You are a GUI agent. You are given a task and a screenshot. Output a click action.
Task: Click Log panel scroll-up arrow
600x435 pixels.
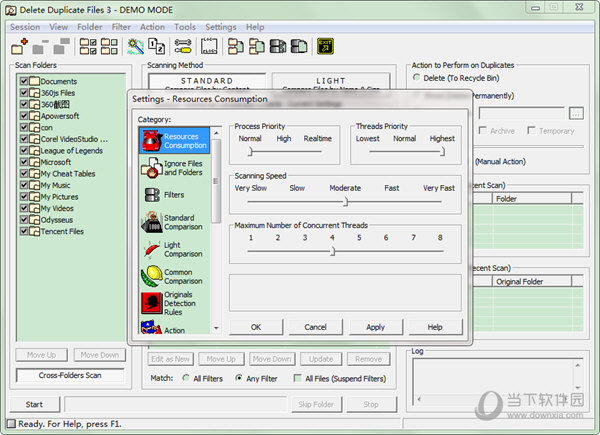(578, 366)
